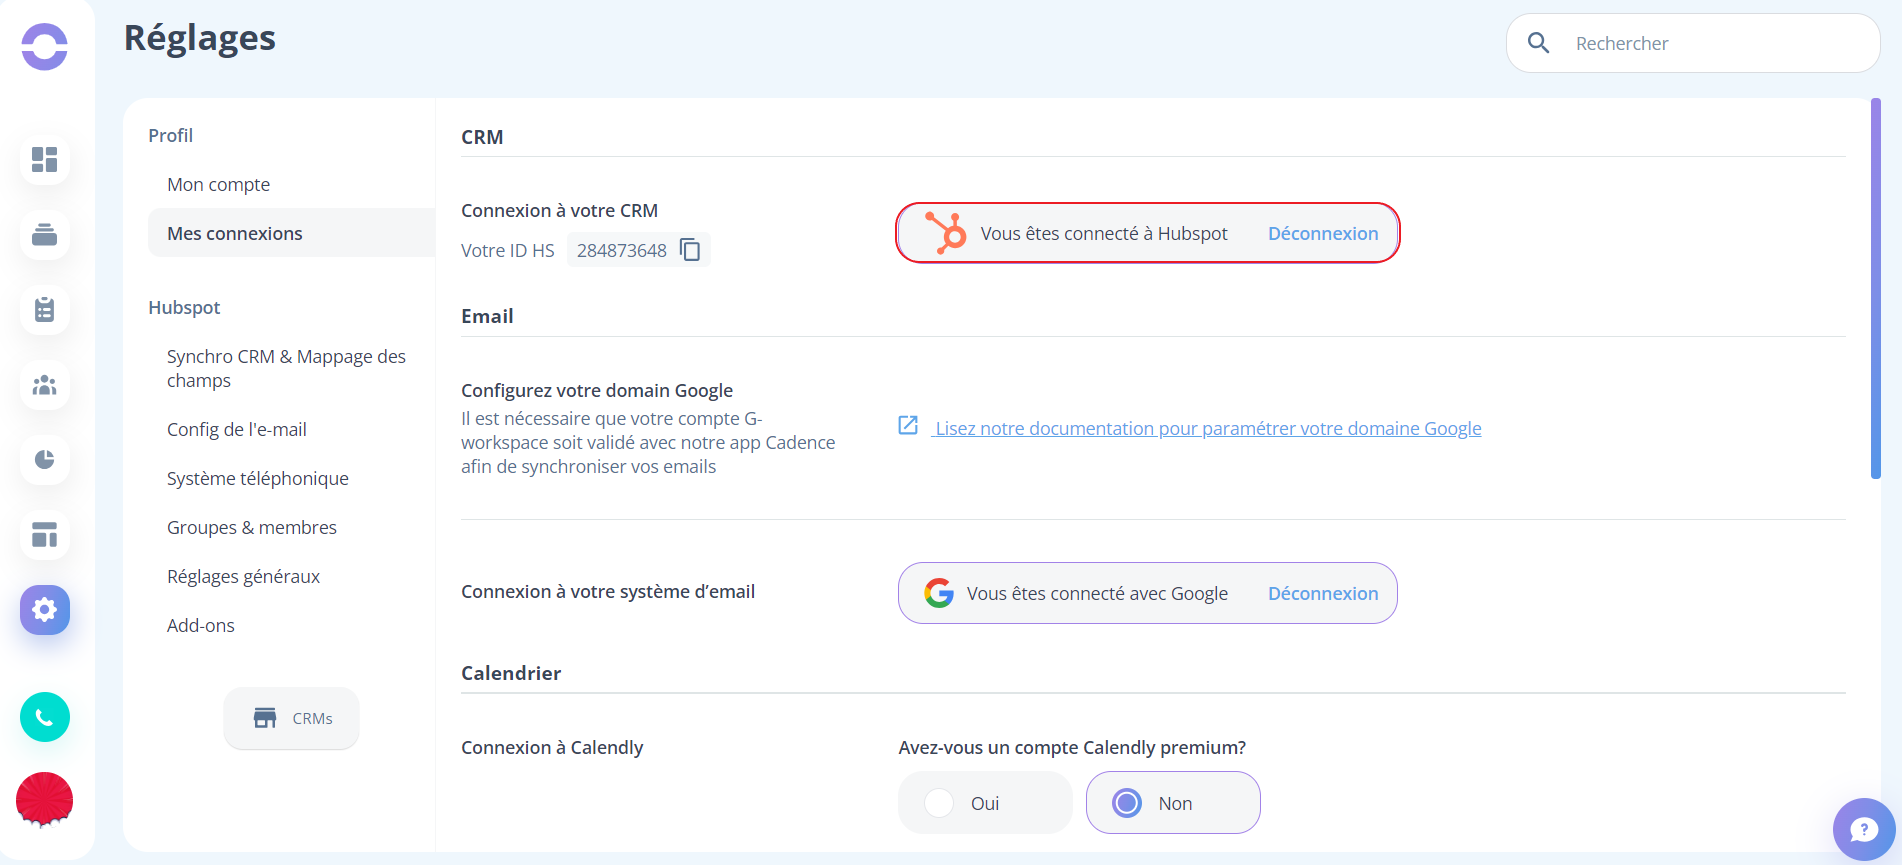Open the stacked layers sidebar icon
This screenshot has height=865, width=1902.
click(x=44, y=235)
